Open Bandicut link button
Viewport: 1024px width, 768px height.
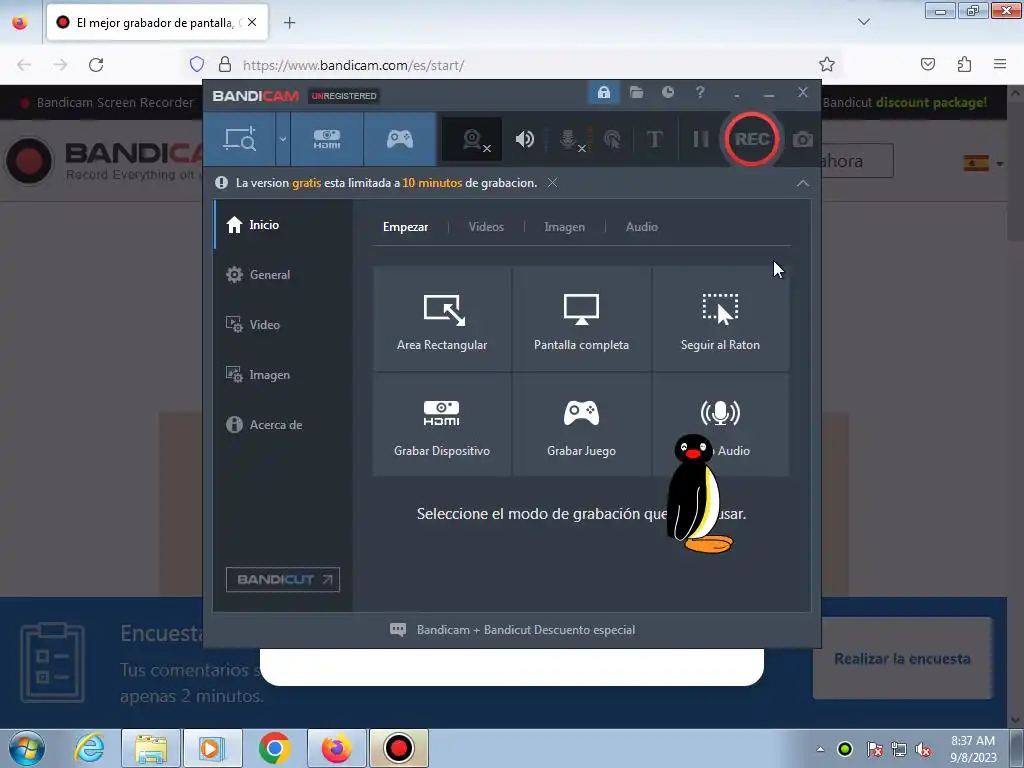[283, 579]
